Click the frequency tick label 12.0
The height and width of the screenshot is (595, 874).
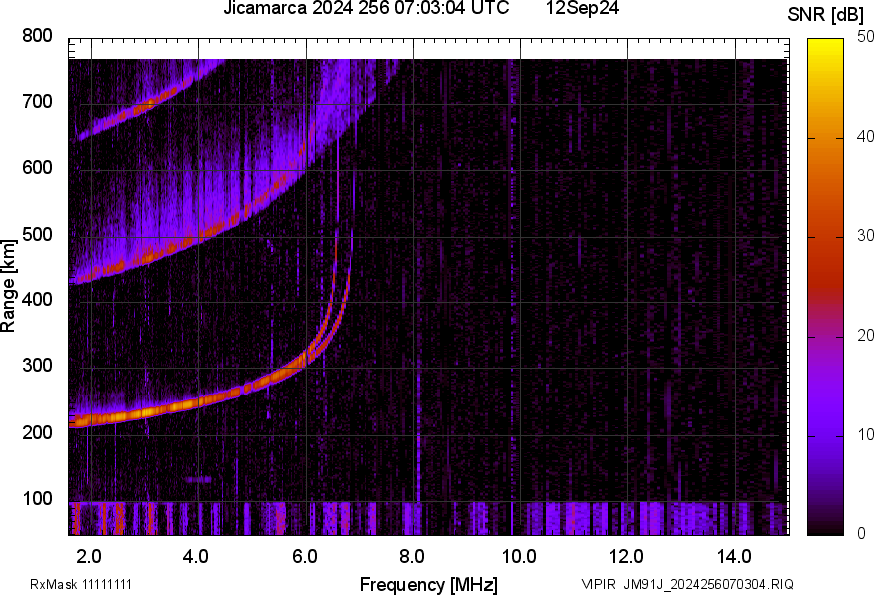627,557
